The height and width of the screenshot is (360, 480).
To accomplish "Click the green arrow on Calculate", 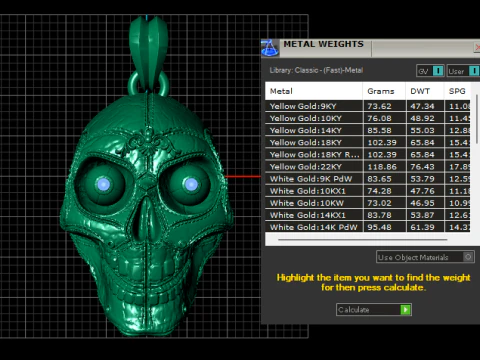I will [405, 310].
